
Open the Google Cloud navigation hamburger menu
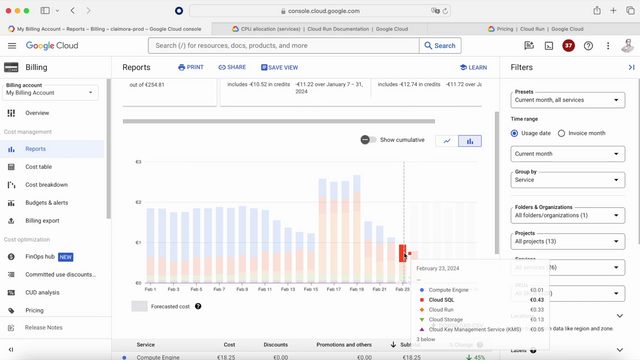point(12,46)
